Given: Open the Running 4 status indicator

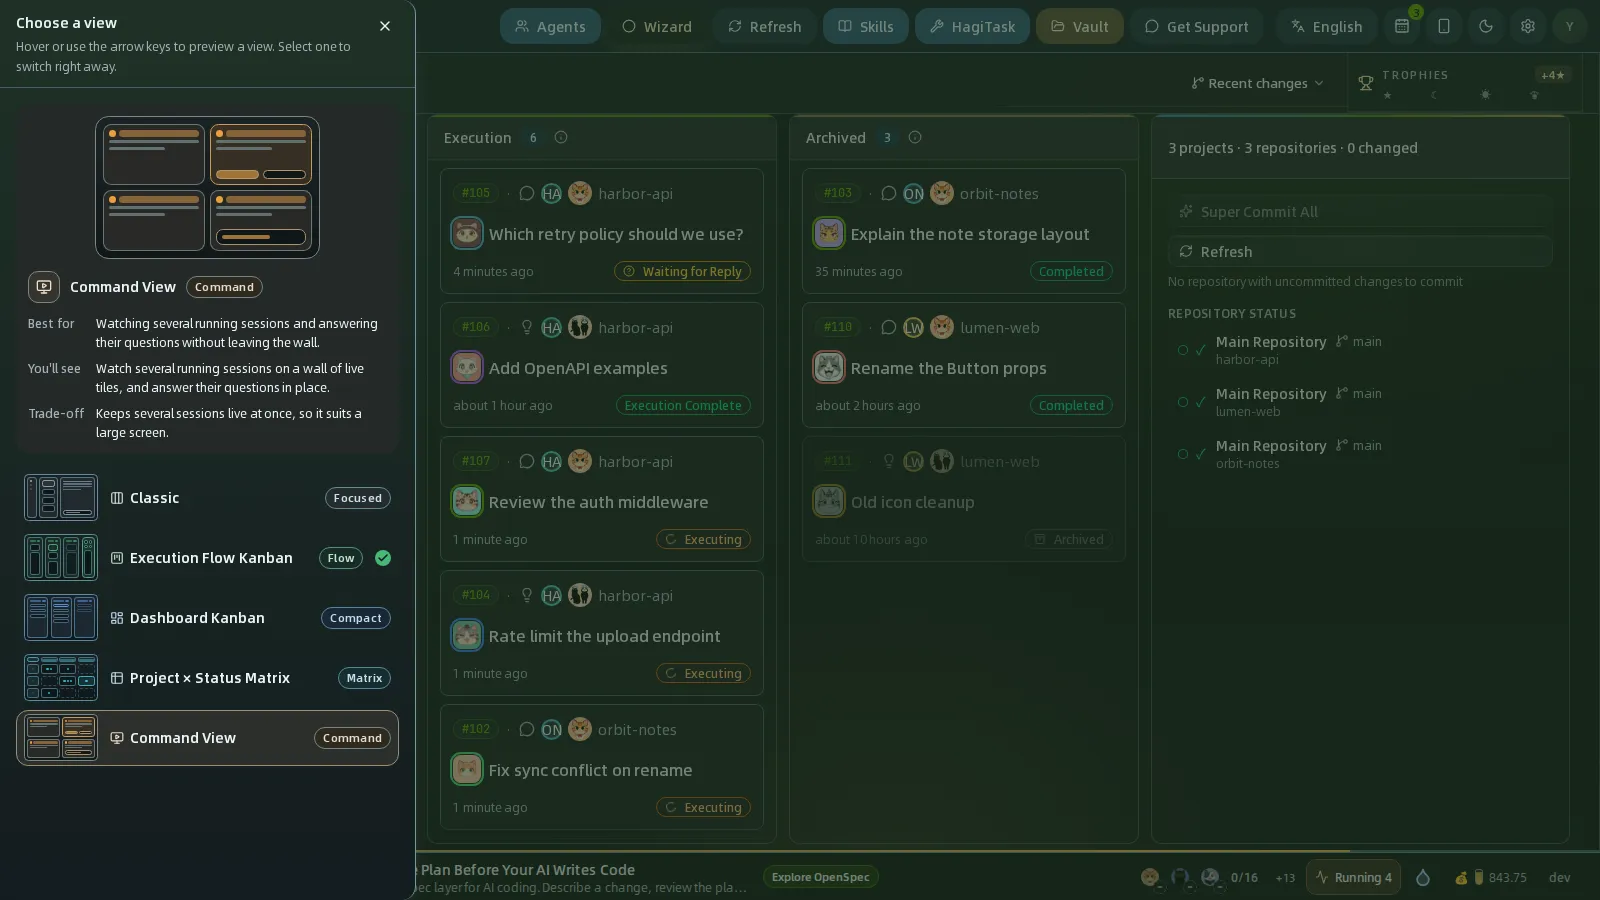Looking at the screenshot, I should (x=1354, y=877).
